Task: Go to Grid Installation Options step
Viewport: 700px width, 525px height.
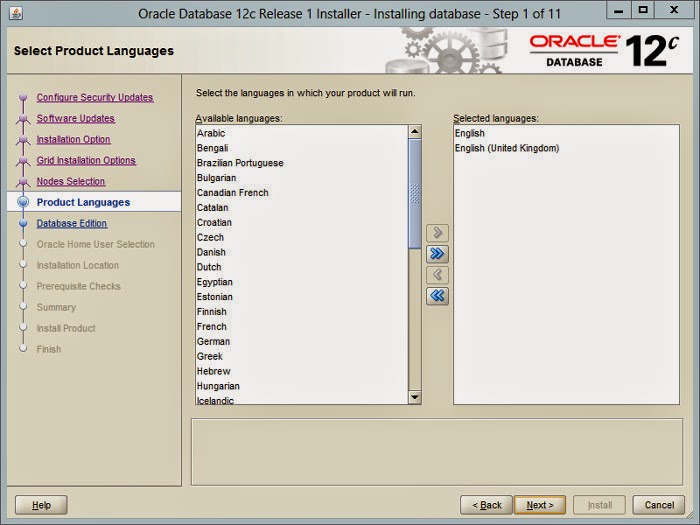Action: 86,160
